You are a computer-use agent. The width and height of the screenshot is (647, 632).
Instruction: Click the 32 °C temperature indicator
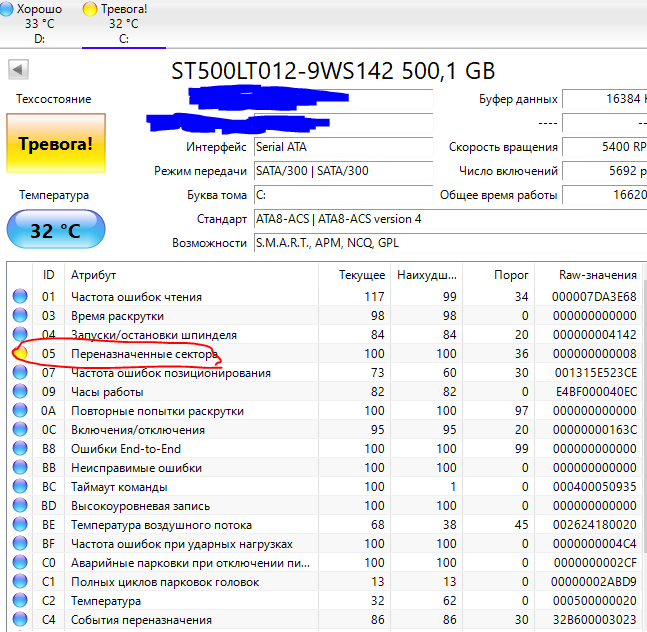(56, 229)
